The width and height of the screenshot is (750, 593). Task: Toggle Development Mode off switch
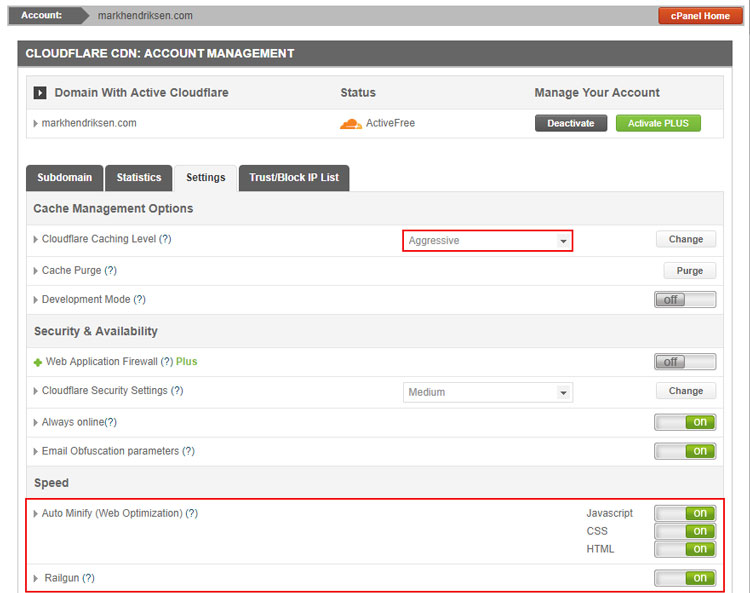(x=685, y=300)
